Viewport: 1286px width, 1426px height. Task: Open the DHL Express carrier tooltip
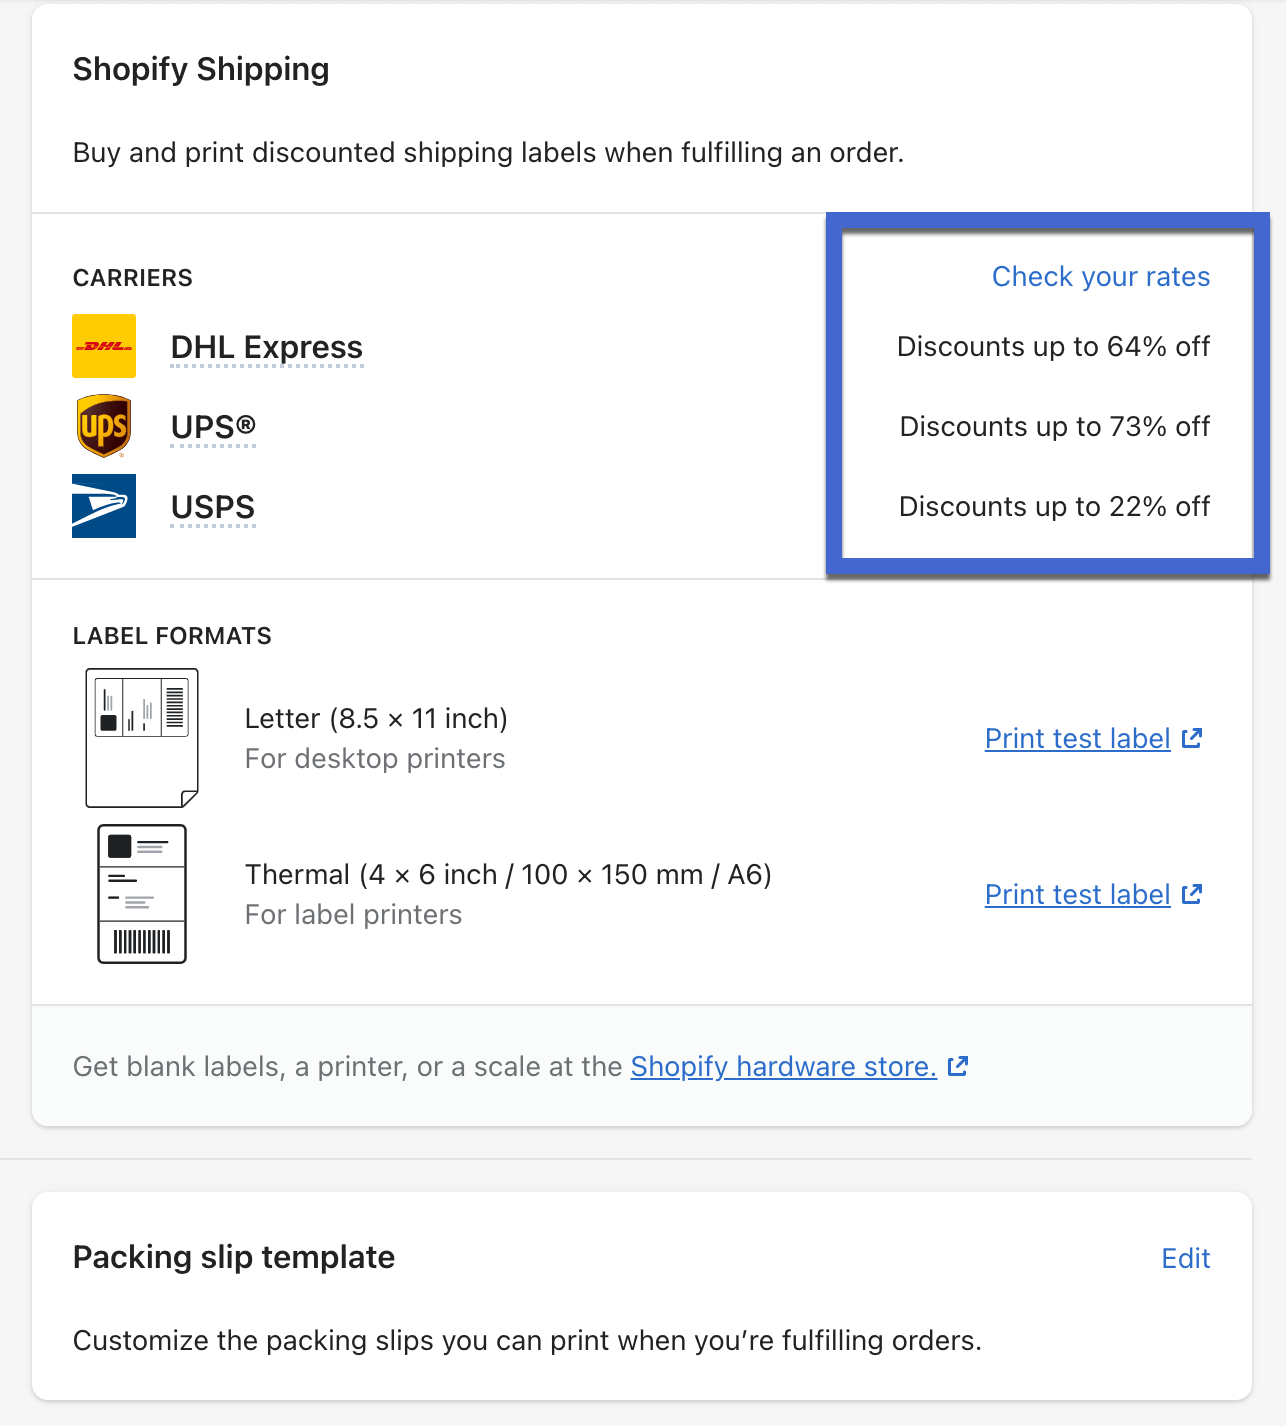pos(267,347)
